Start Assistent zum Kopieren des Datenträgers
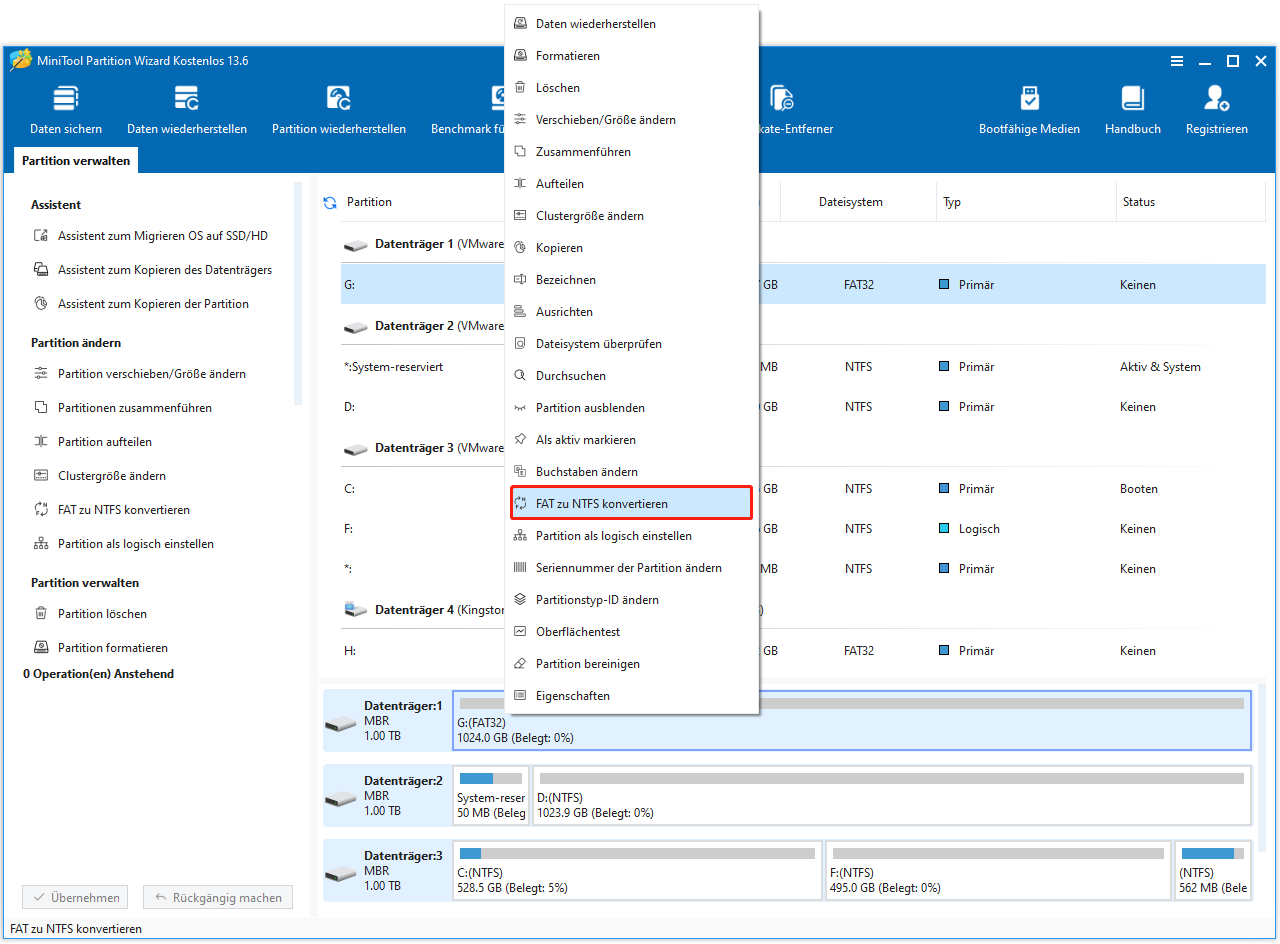This screenshot has width=1280, height=944. (x=153, y=270)
